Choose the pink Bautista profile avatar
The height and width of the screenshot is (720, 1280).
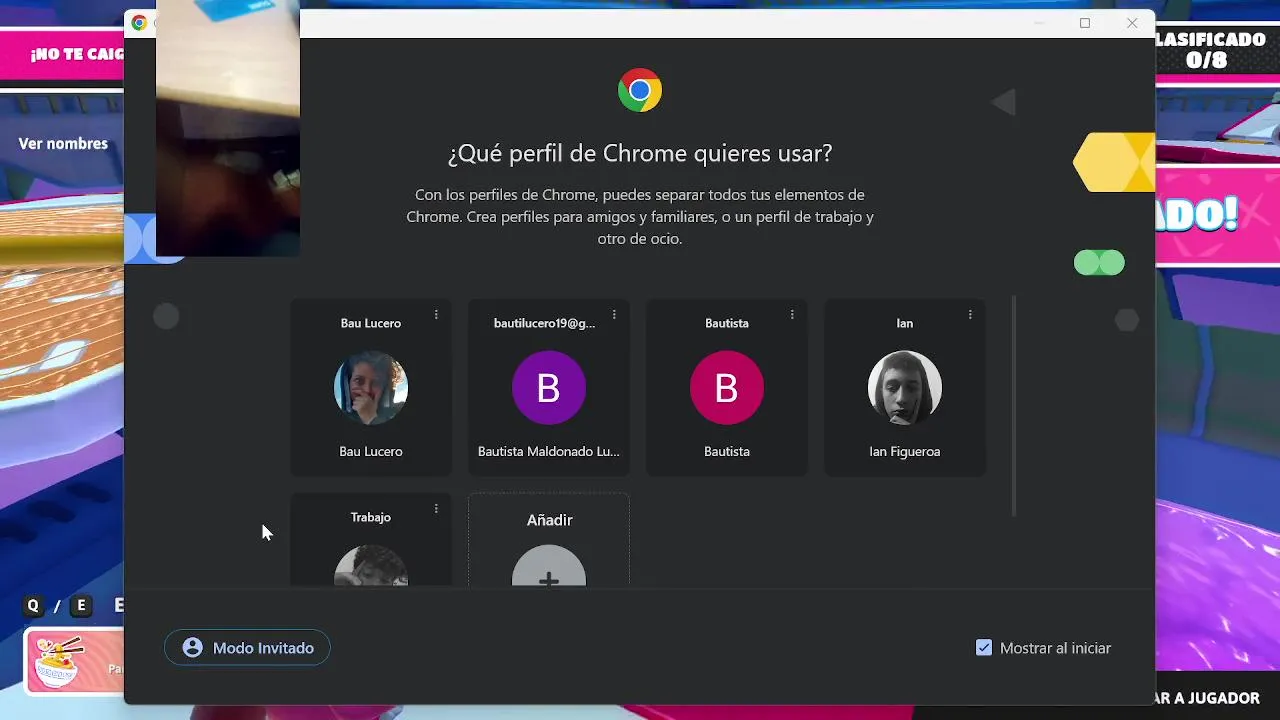(727, 388)
